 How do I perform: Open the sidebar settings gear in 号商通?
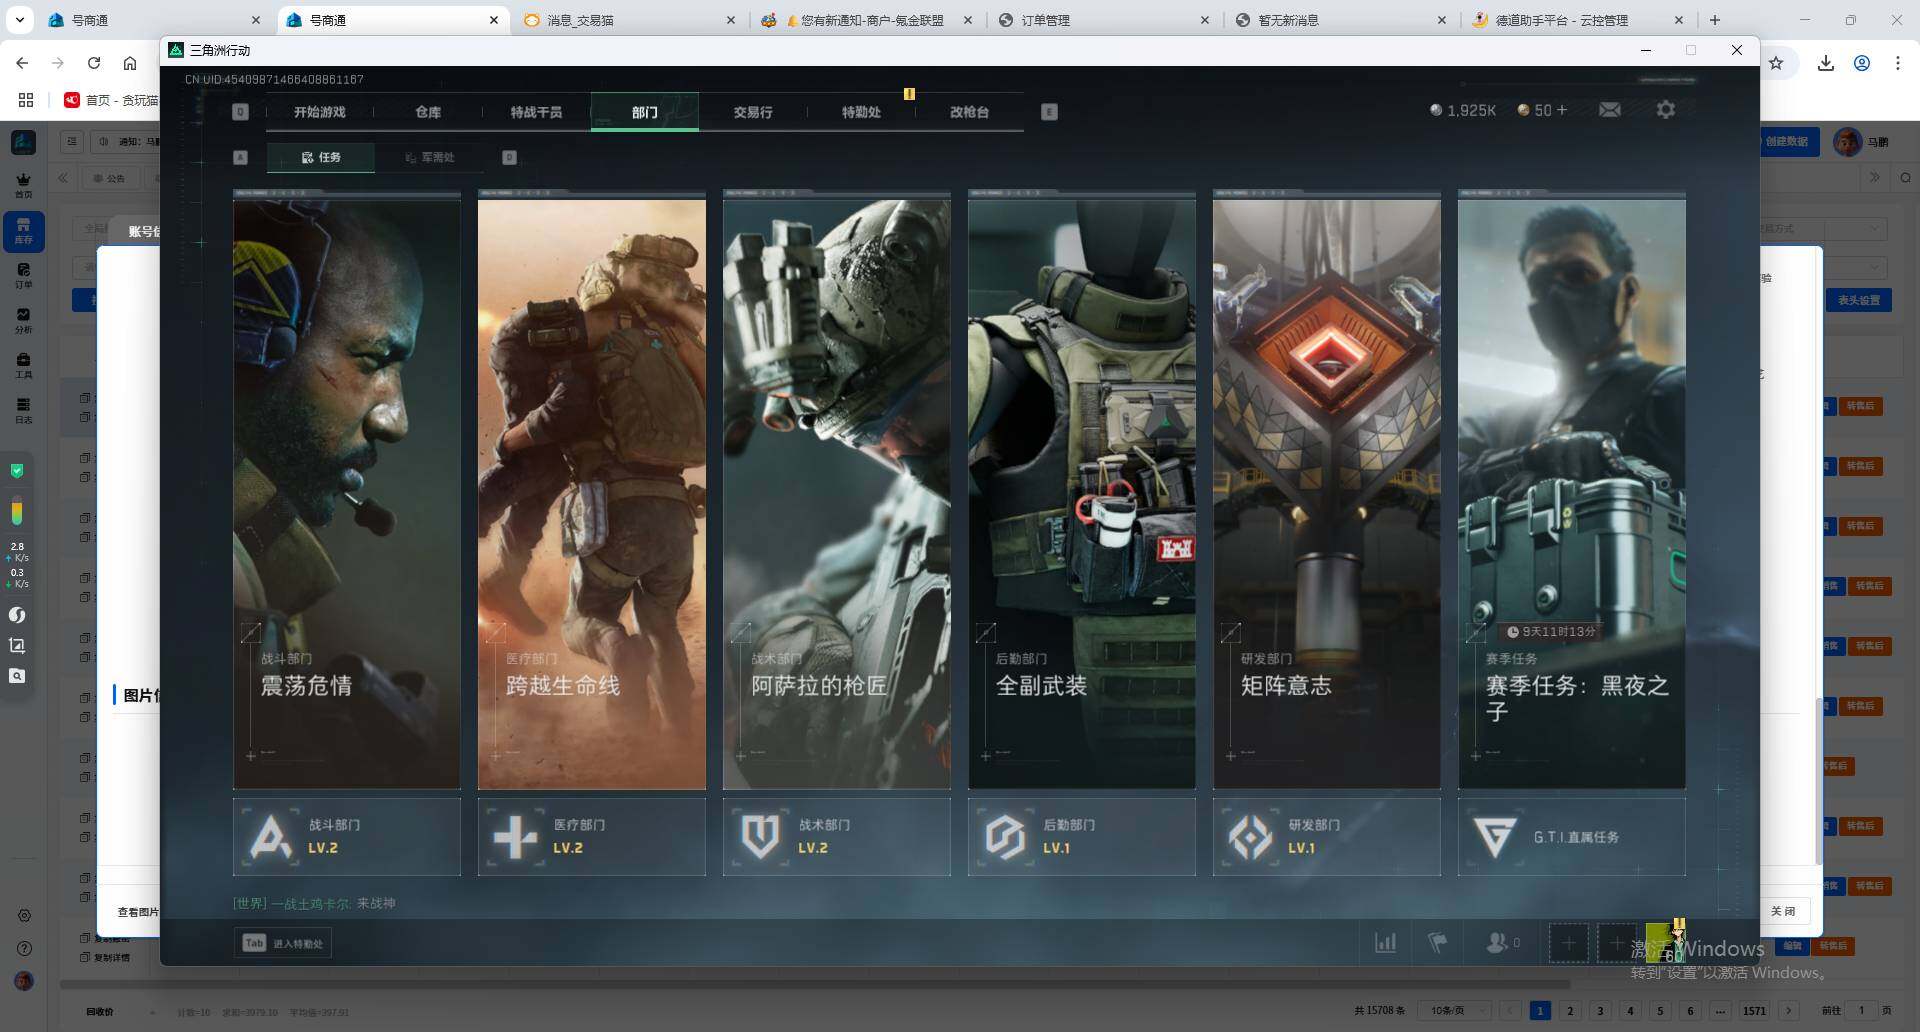click(x=24, y=915)
